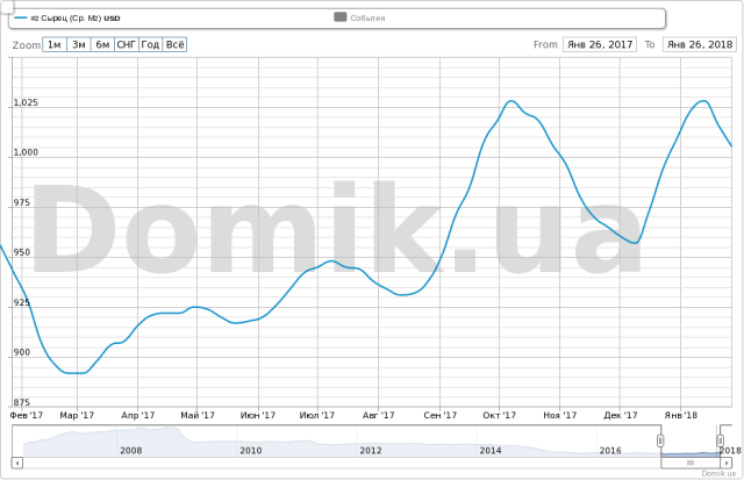
Task: Click the navigator scrollbar thumb
Action: click(x=690, y=462)
